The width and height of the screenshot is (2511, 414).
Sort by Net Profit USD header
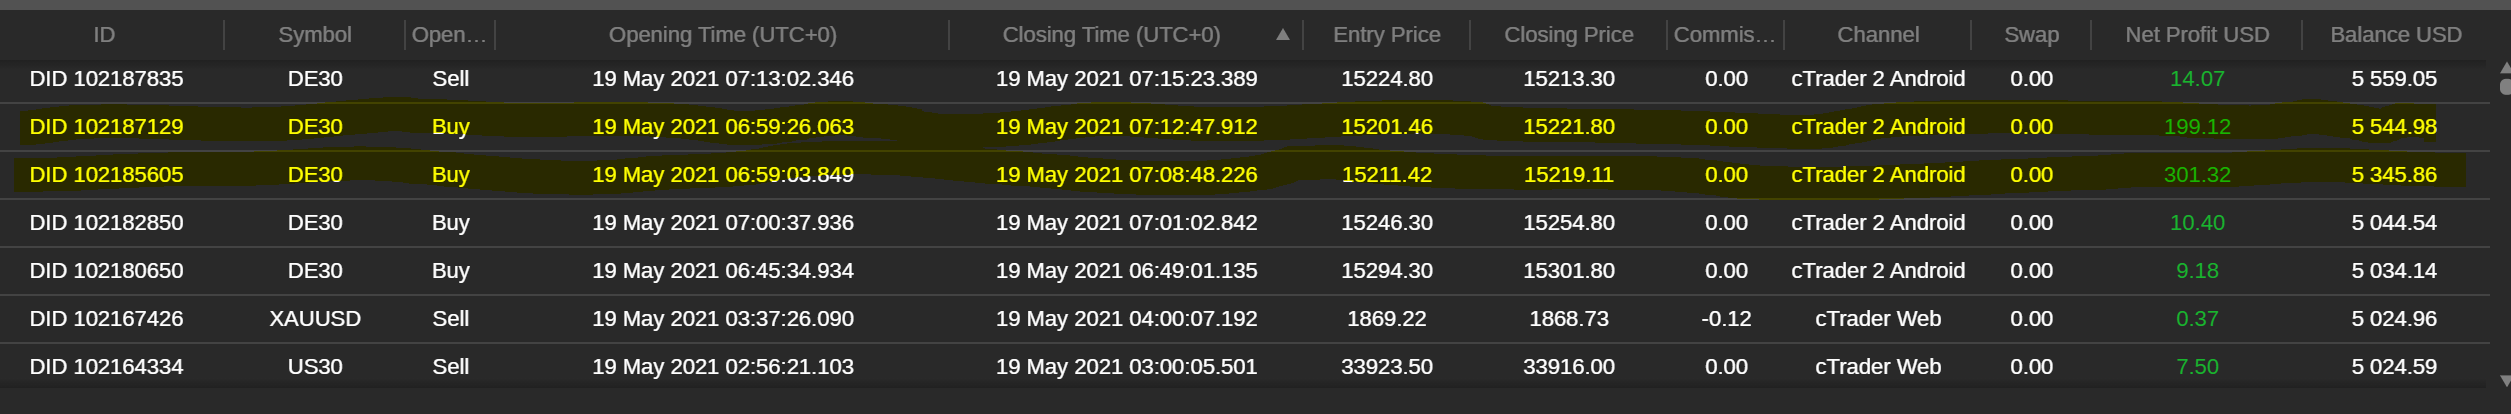(x=2197, y=35)
